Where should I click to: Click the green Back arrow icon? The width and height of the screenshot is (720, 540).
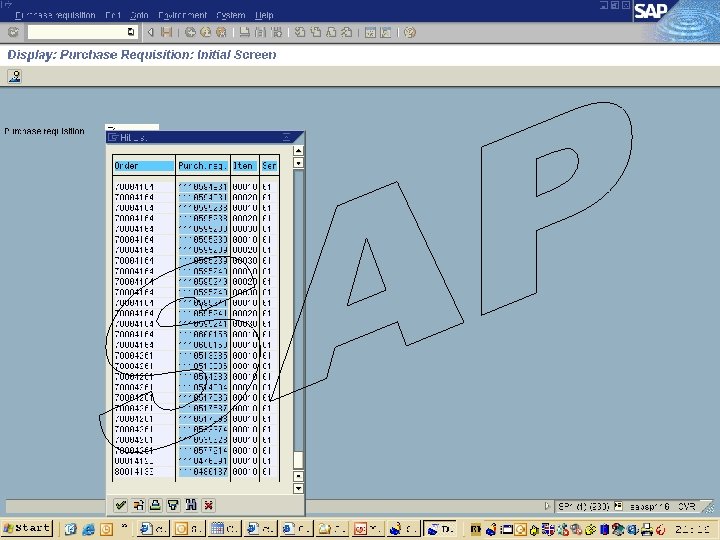190,32
